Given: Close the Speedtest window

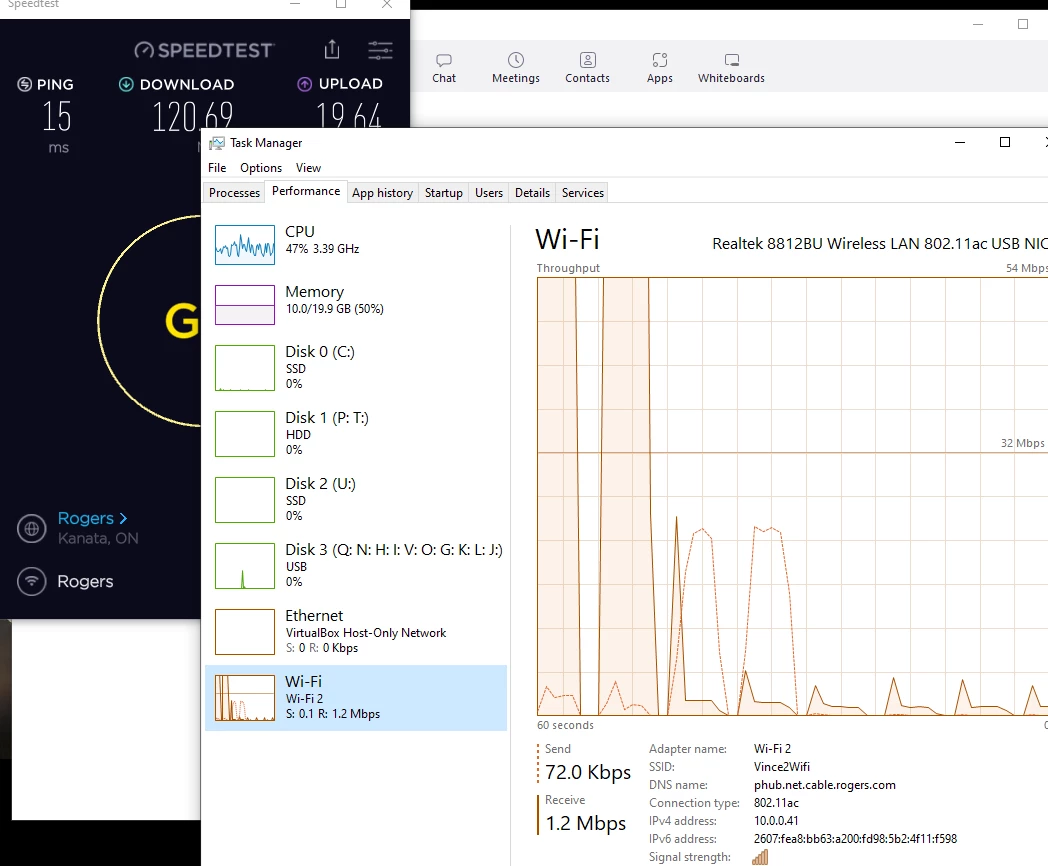Looking at the screenshot, I should 387,5.
